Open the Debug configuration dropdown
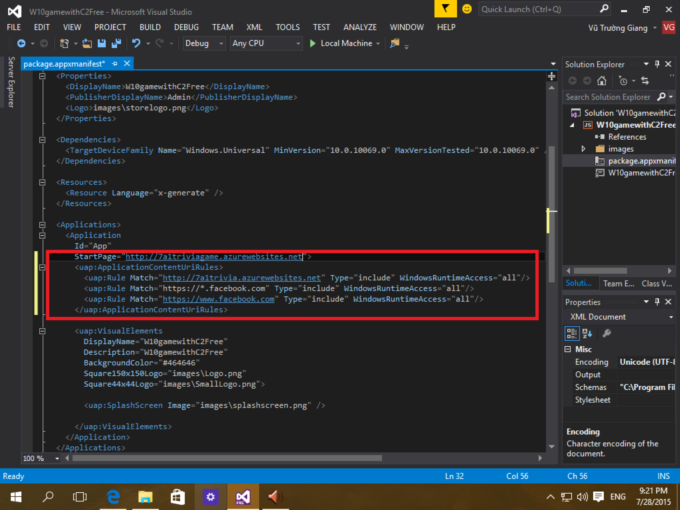Image resolution: width=680 pixels, height=510 pixels. point(204,43)
